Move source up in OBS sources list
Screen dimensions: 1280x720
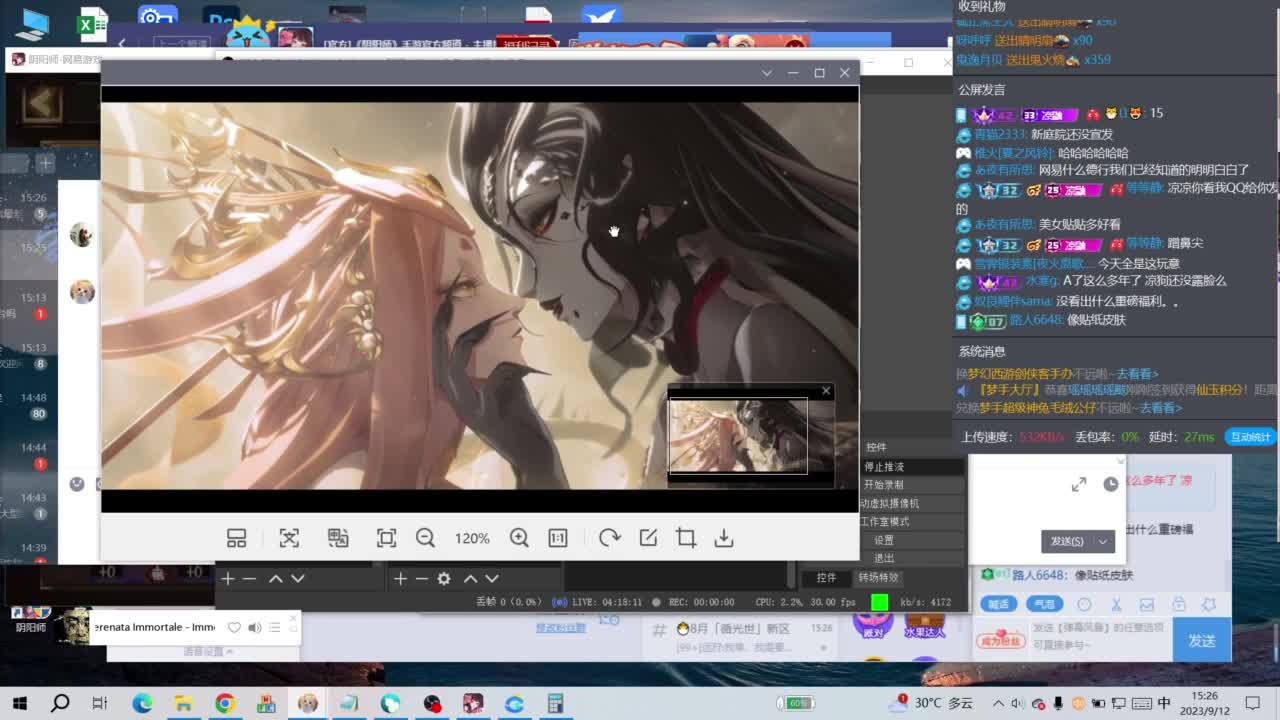[x=470, y=579]
